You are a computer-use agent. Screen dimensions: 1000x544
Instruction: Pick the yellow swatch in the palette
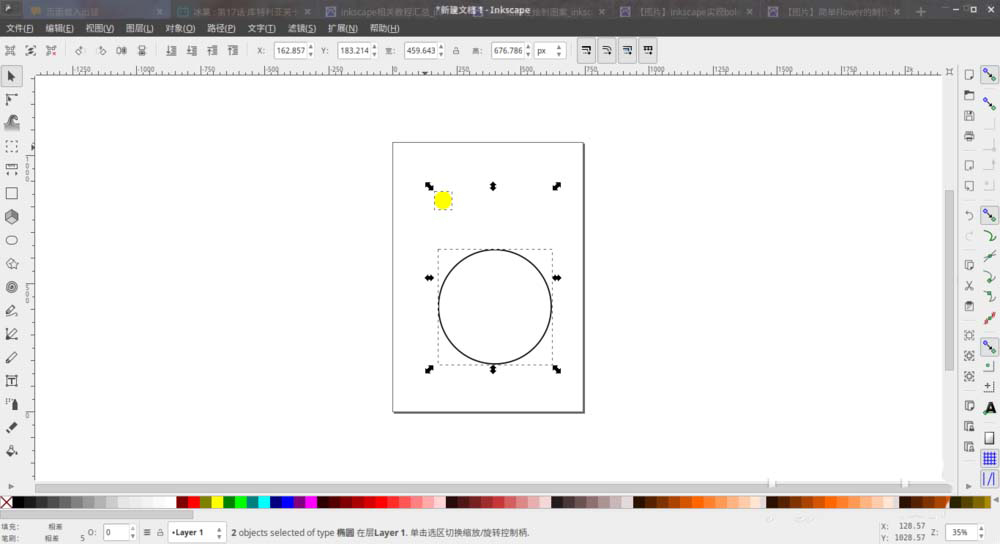tap(217, 502)
